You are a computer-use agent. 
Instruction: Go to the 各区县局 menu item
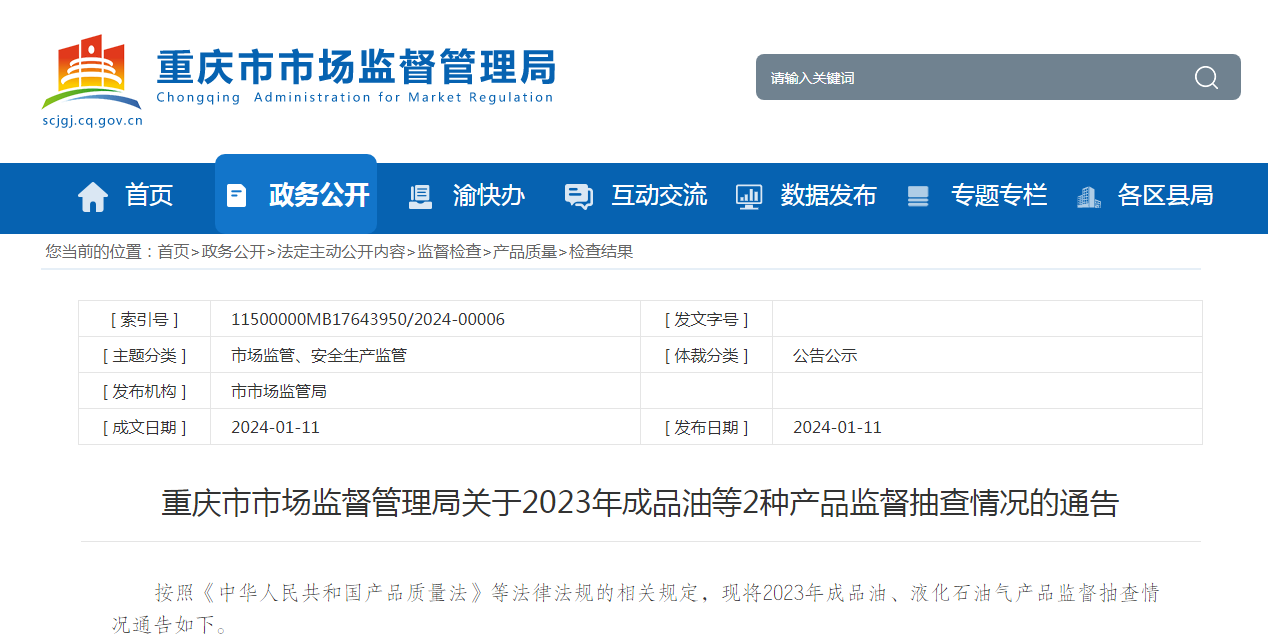point(1165,195)
